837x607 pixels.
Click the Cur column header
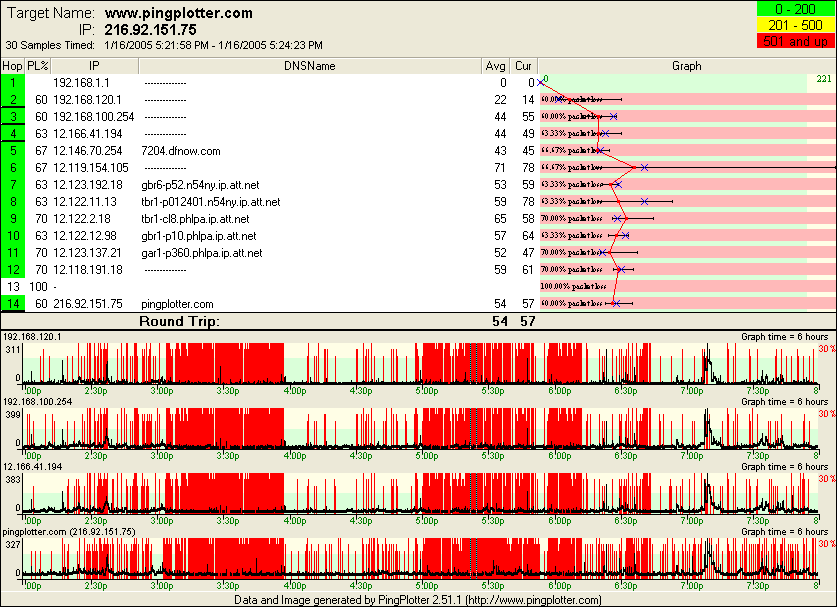coord(523,66)
